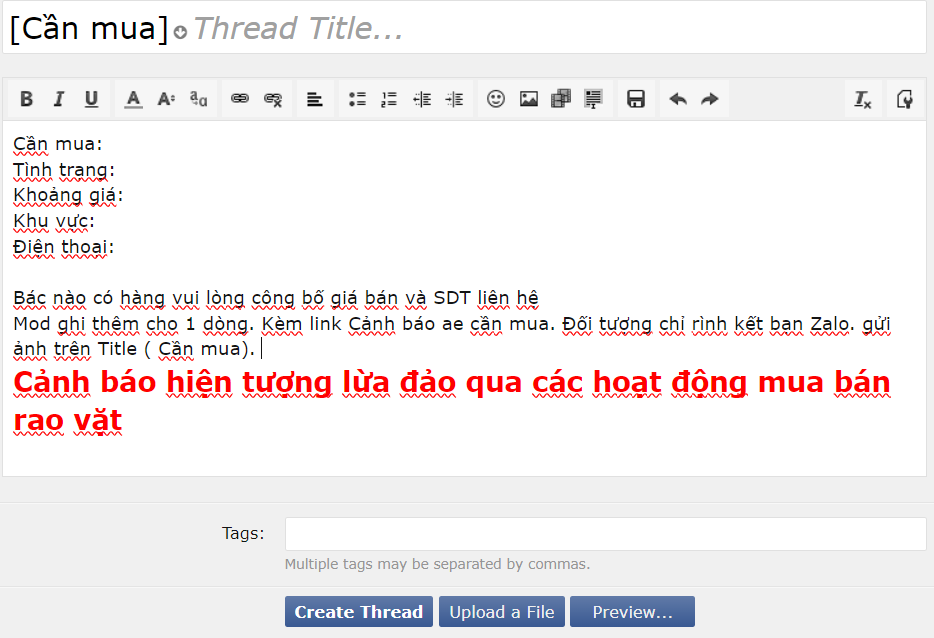The width and height of the screenshot is (934, 638).
Task: Insert a link via chain icon
Action: [x=240, y=99]
